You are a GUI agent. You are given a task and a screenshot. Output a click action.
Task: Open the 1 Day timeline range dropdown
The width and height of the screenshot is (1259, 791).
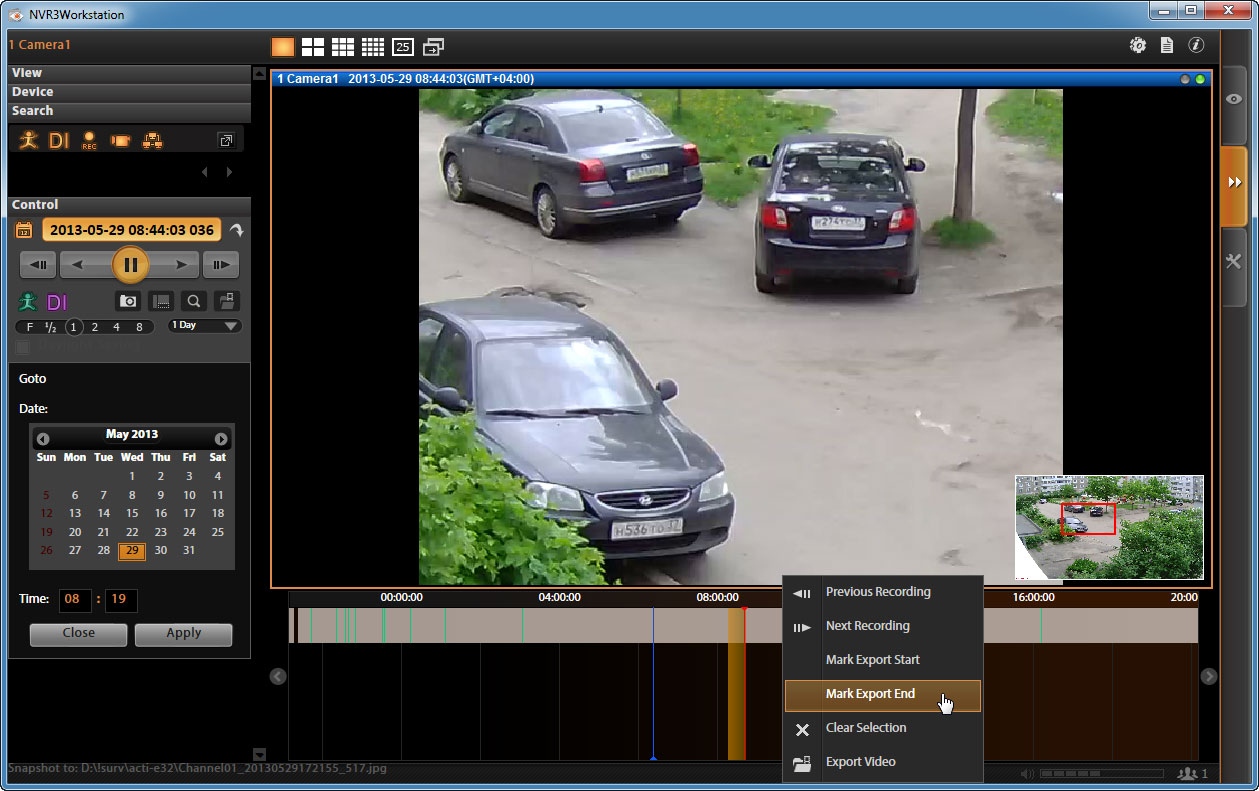tap(205, 326)
